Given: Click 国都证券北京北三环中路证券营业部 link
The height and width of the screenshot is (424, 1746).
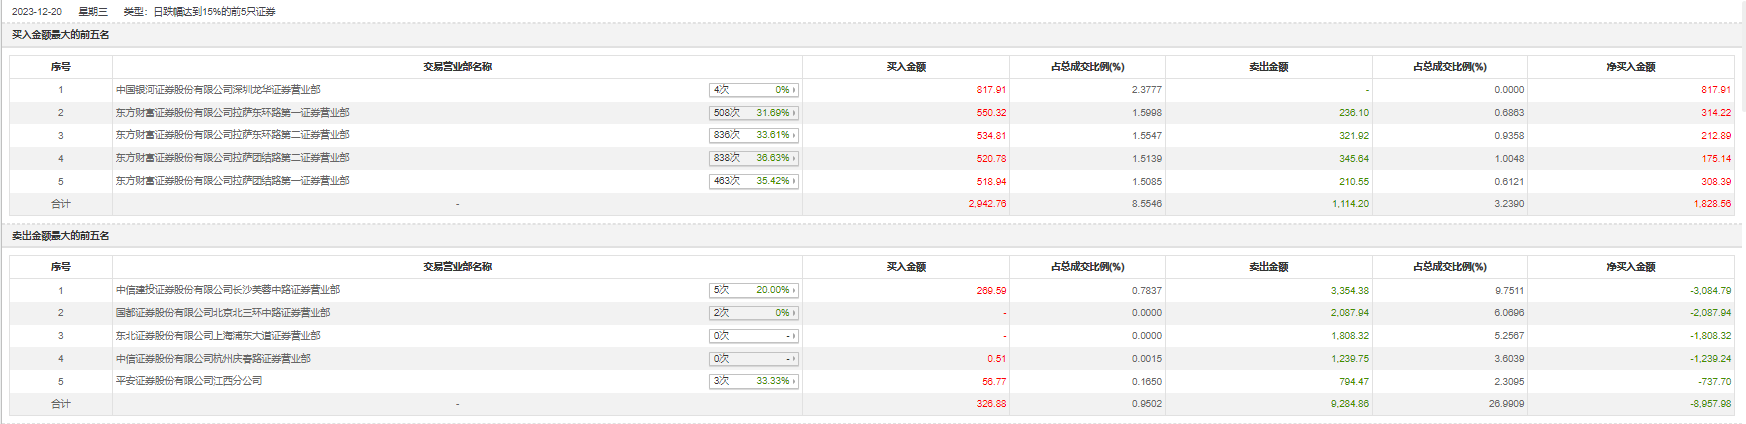Looking at the screenshot, I should pos(222,313).
